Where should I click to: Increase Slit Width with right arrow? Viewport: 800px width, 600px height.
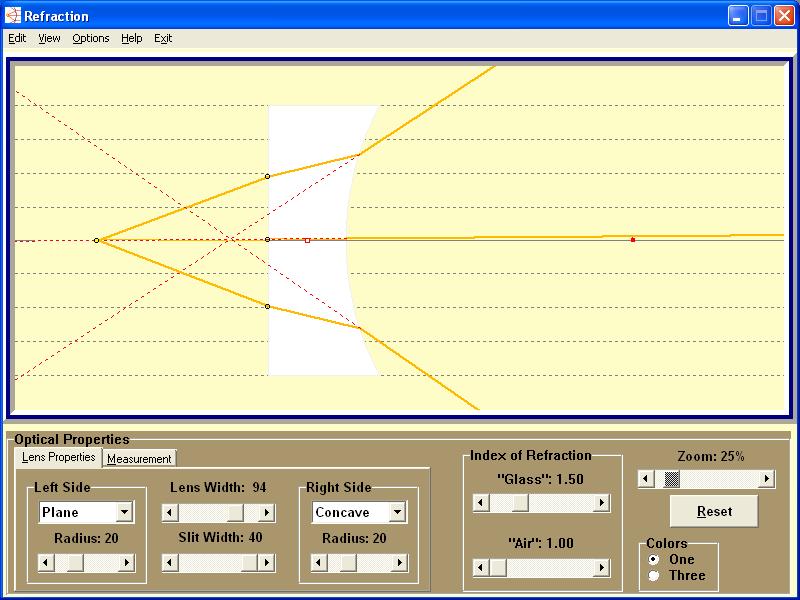[x=266, y=563]
